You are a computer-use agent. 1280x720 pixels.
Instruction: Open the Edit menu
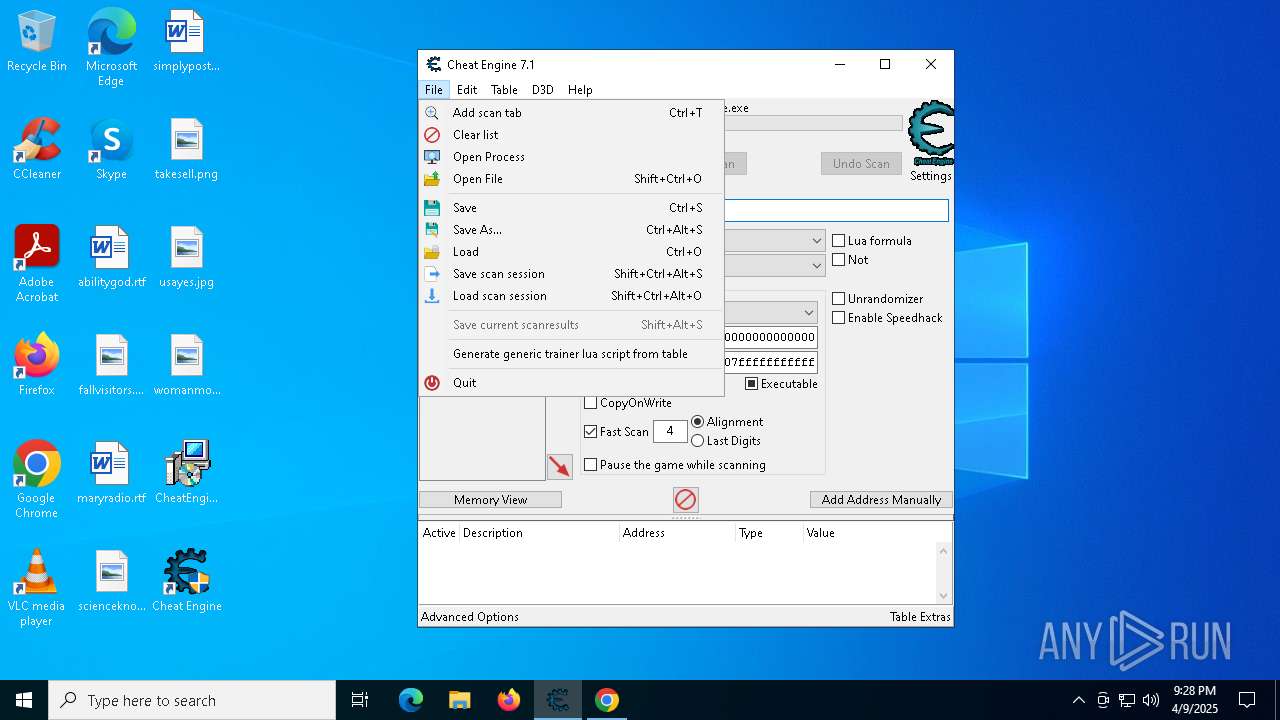pyautogui.click(x=467, y=90)
